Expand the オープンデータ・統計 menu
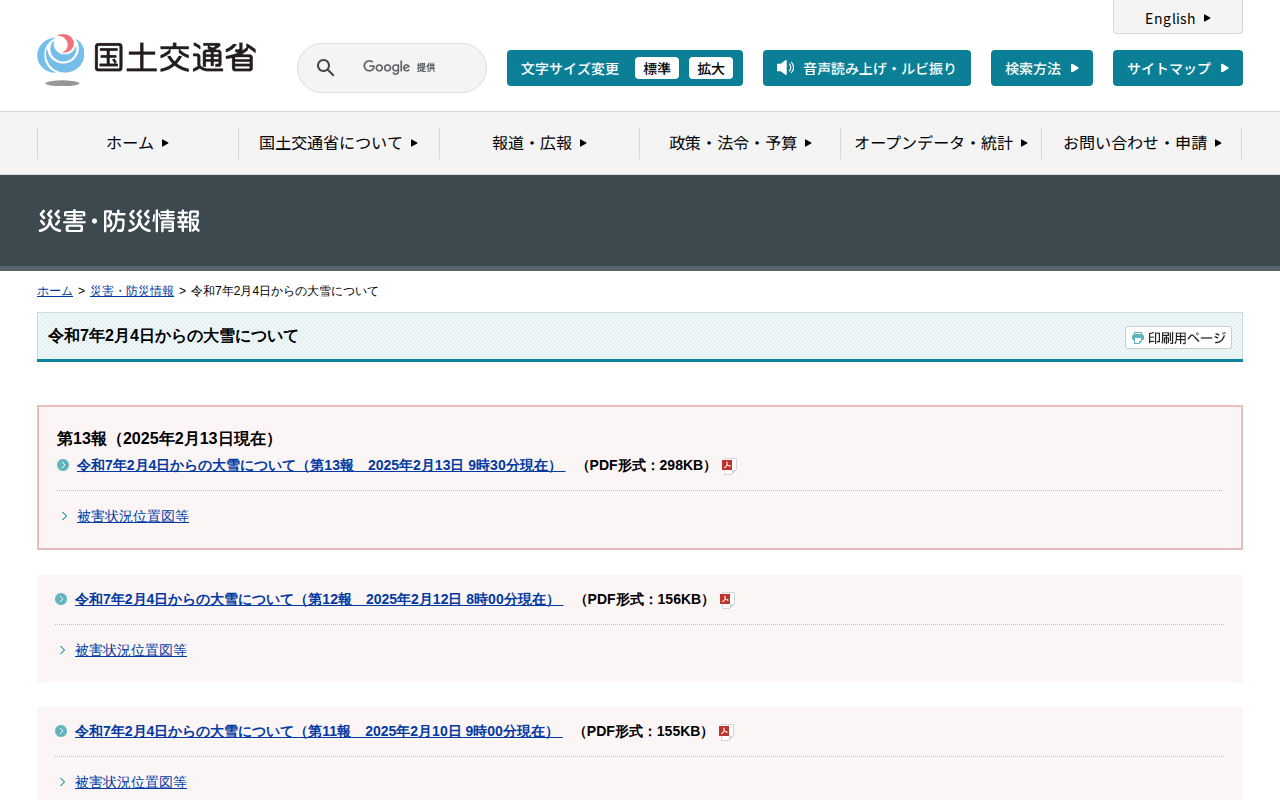The height and width of the screenshot is (800, 1280). (940, 143)
